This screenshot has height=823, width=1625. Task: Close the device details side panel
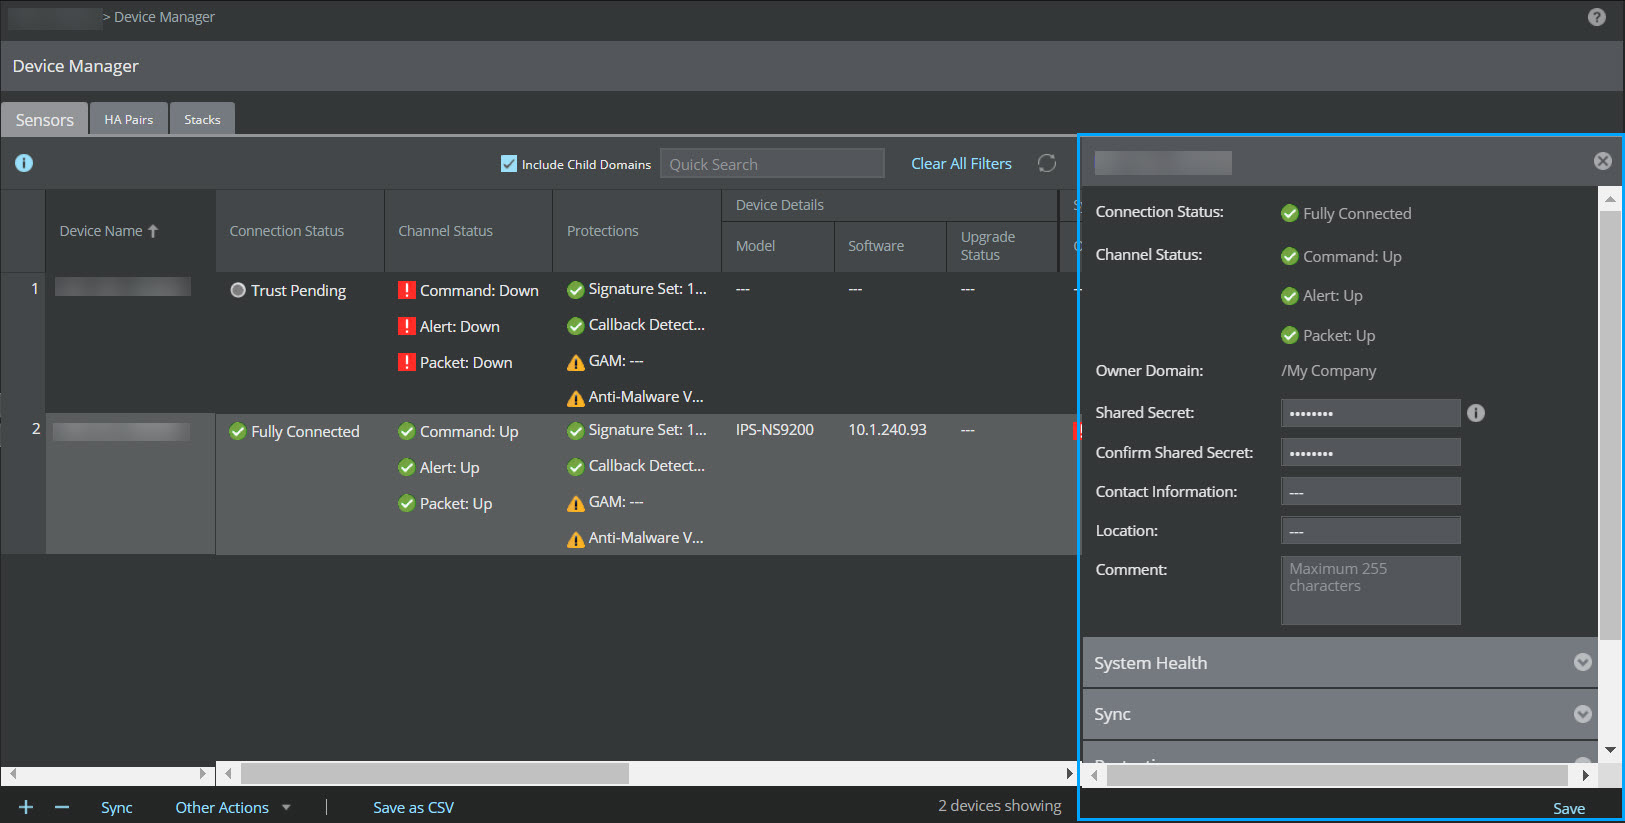(x=1603, y=161)
